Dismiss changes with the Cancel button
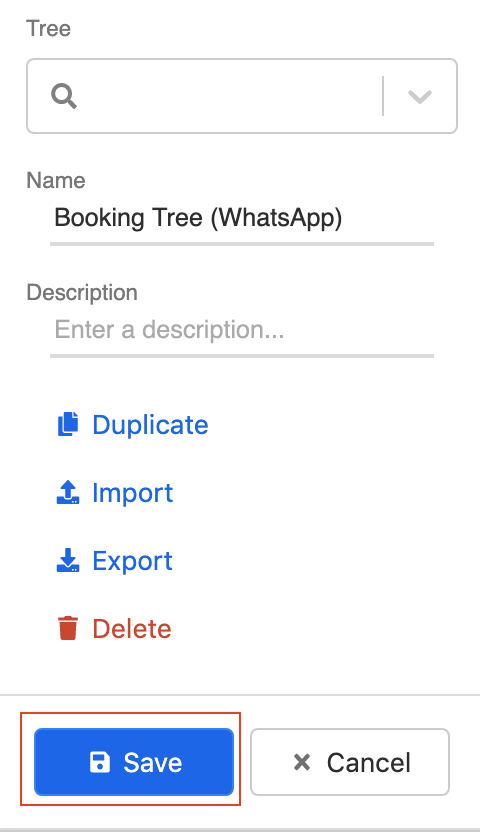Image resolution: width=480 pixels, height=832 pixels. pos(350,762)
